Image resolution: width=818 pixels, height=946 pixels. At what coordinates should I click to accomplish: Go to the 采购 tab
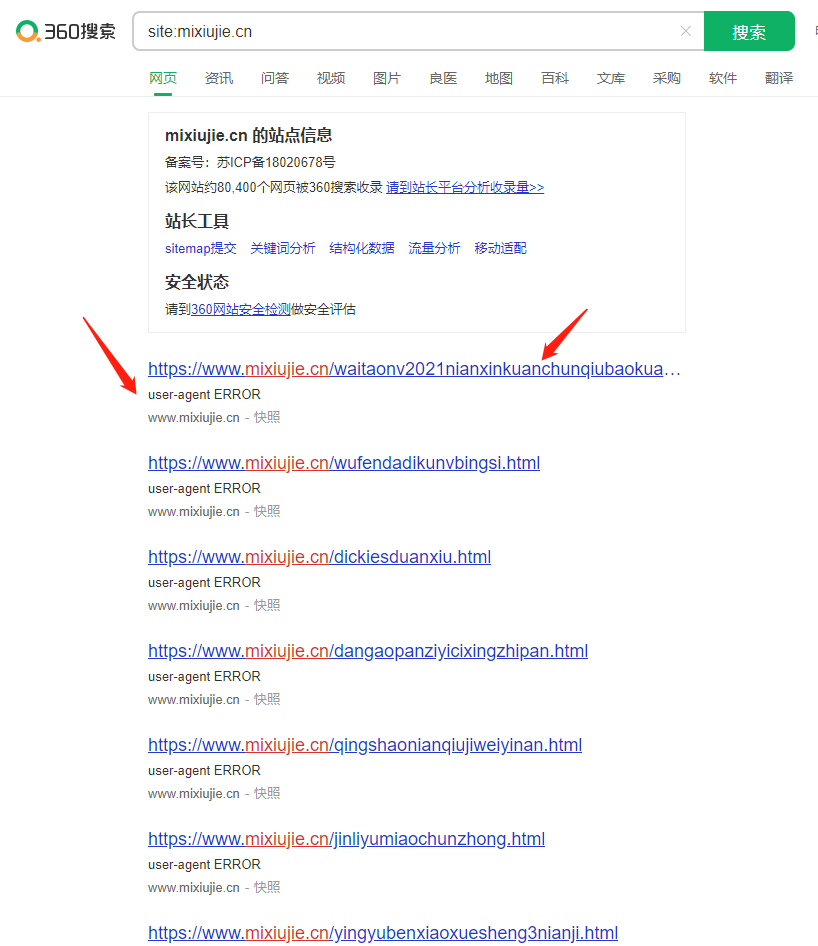click(667, 78)
